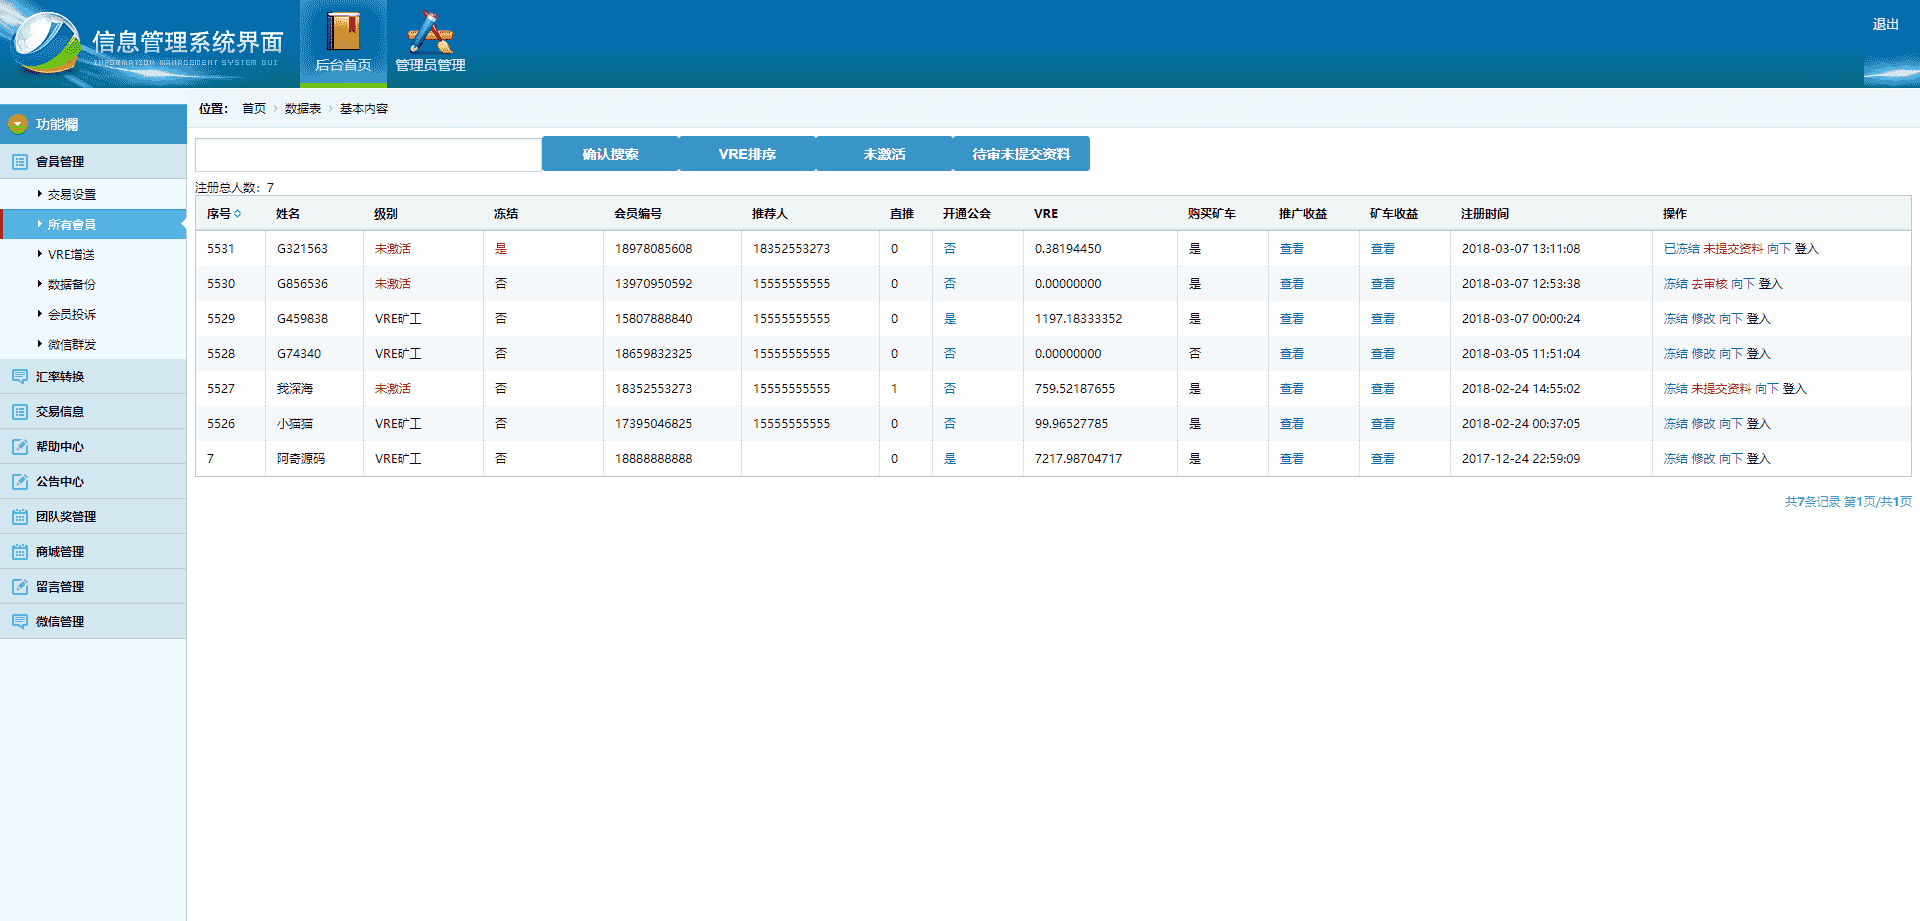Screen dimensions: 1920x921
Task: Select 所有會員 in the sidebar
Action: (x=72, y=225)
